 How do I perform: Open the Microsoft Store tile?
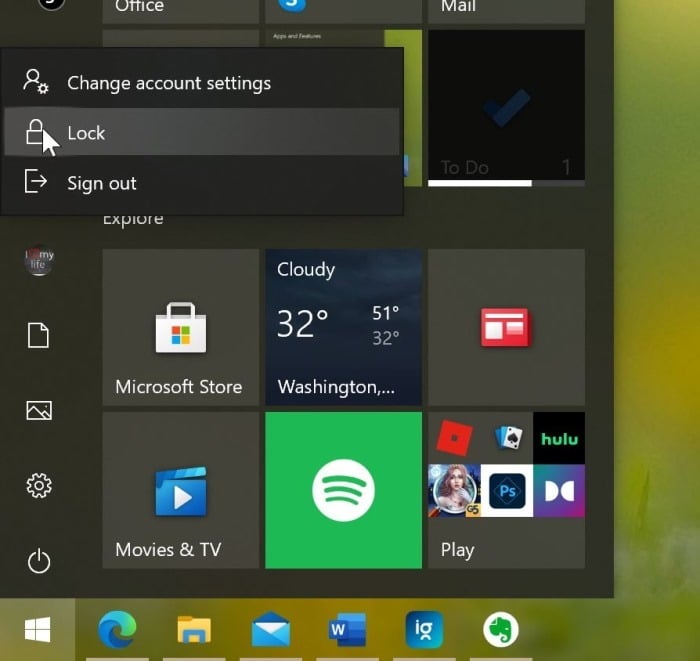click(181, 327)
